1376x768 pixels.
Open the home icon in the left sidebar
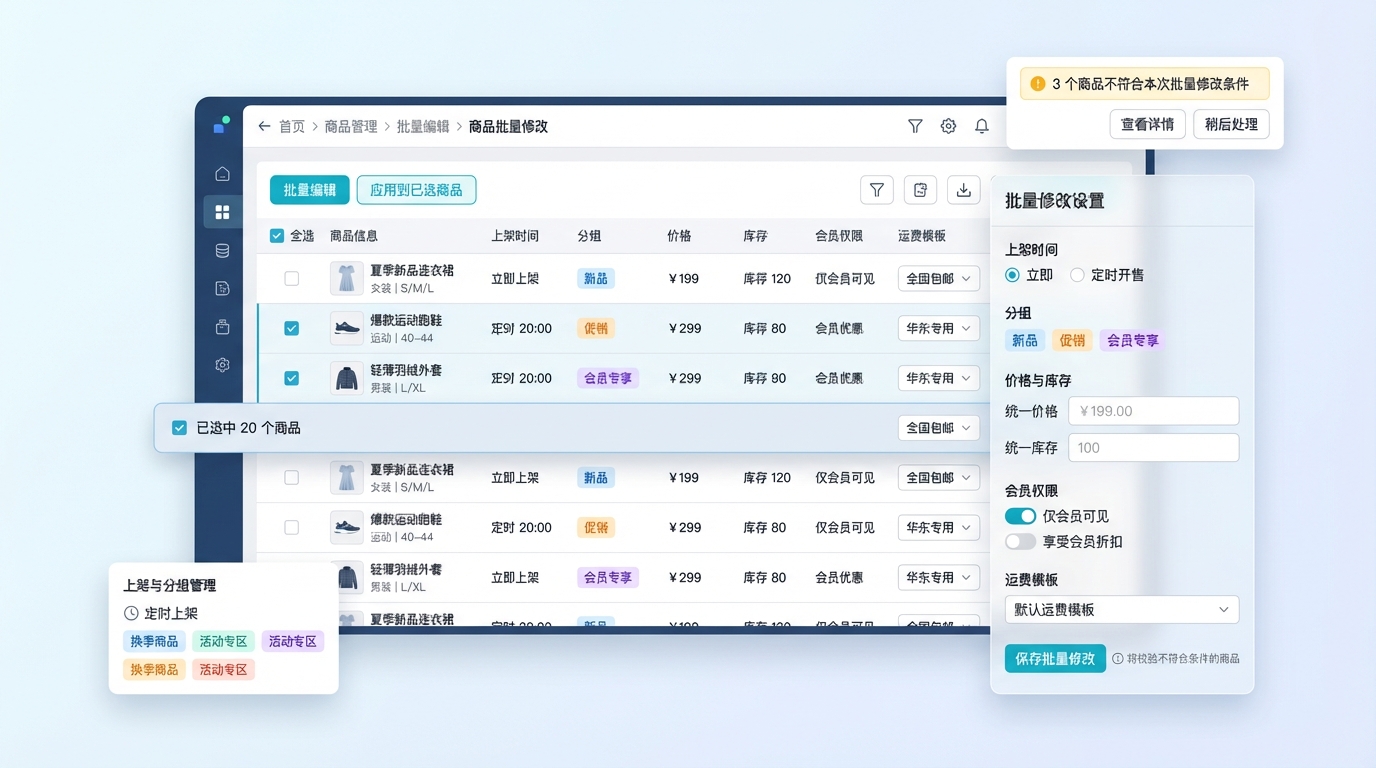point(222,174)
